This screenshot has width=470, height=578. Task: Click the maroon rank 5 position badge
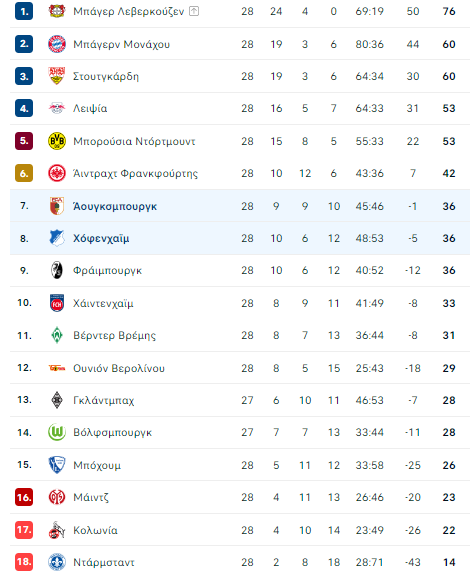click(24, 141)
